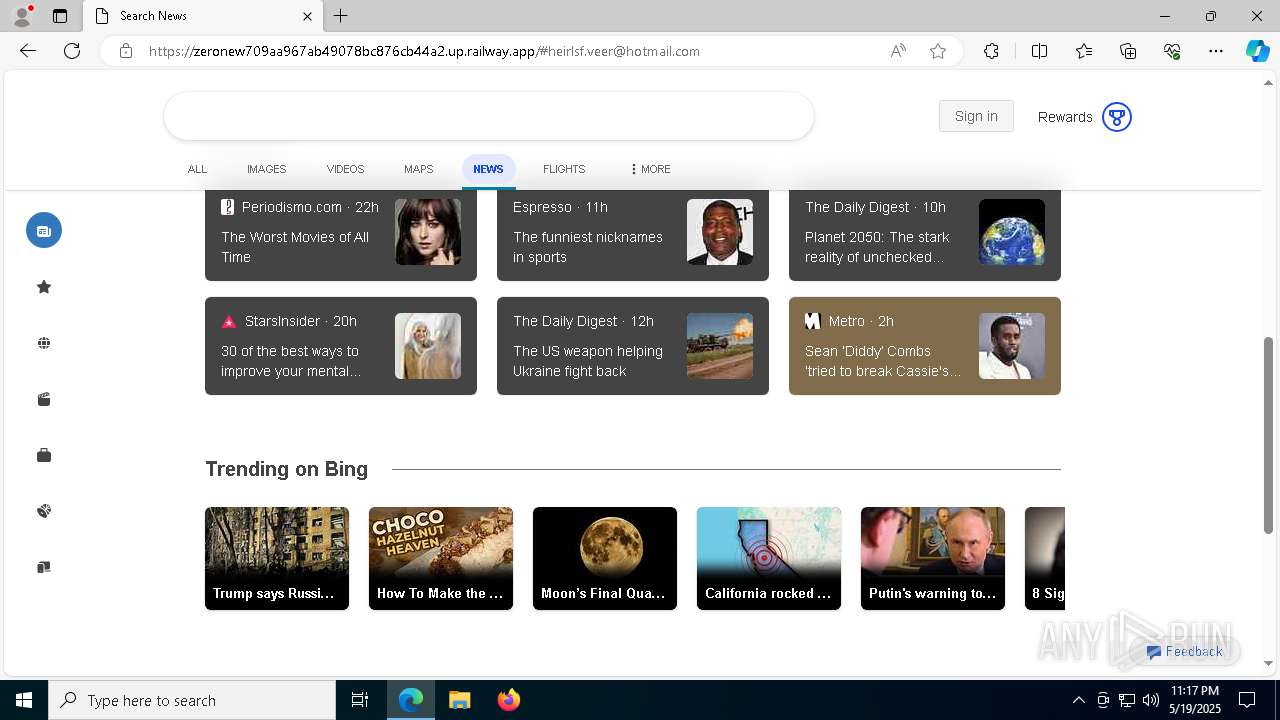Add this page to favorites star
The image size is (1280, 720).
pos(938,51)
